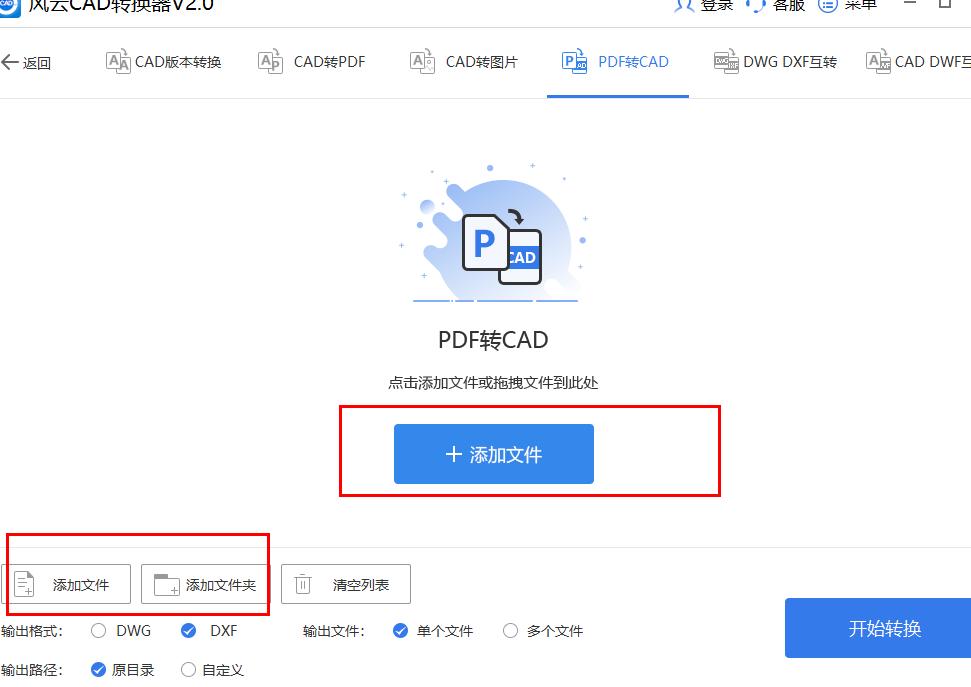This screenshot has height=687, width=971.
Task: Click the 菜单 menu icon
Action: click(829, 5)
